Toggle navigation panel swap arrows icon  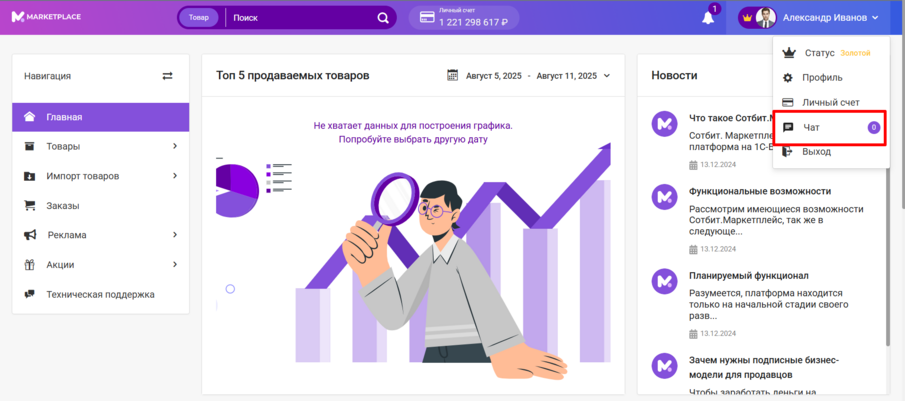[x=167, y=76]
